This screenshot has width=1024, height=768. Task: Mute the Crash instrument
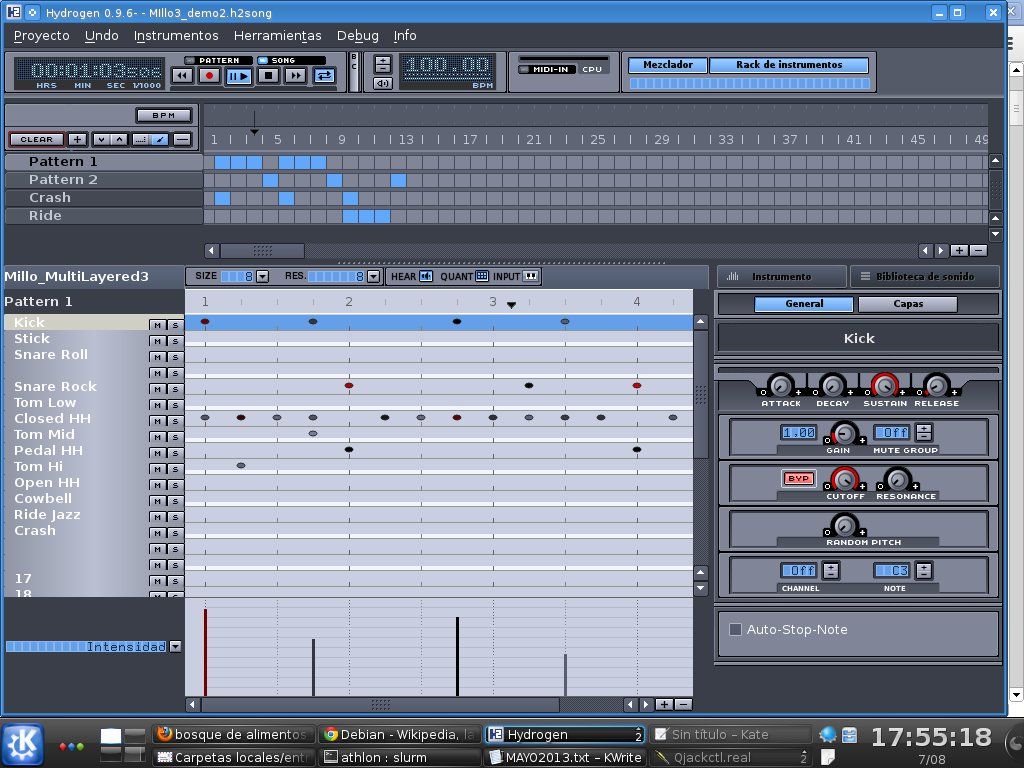point(157,533)
